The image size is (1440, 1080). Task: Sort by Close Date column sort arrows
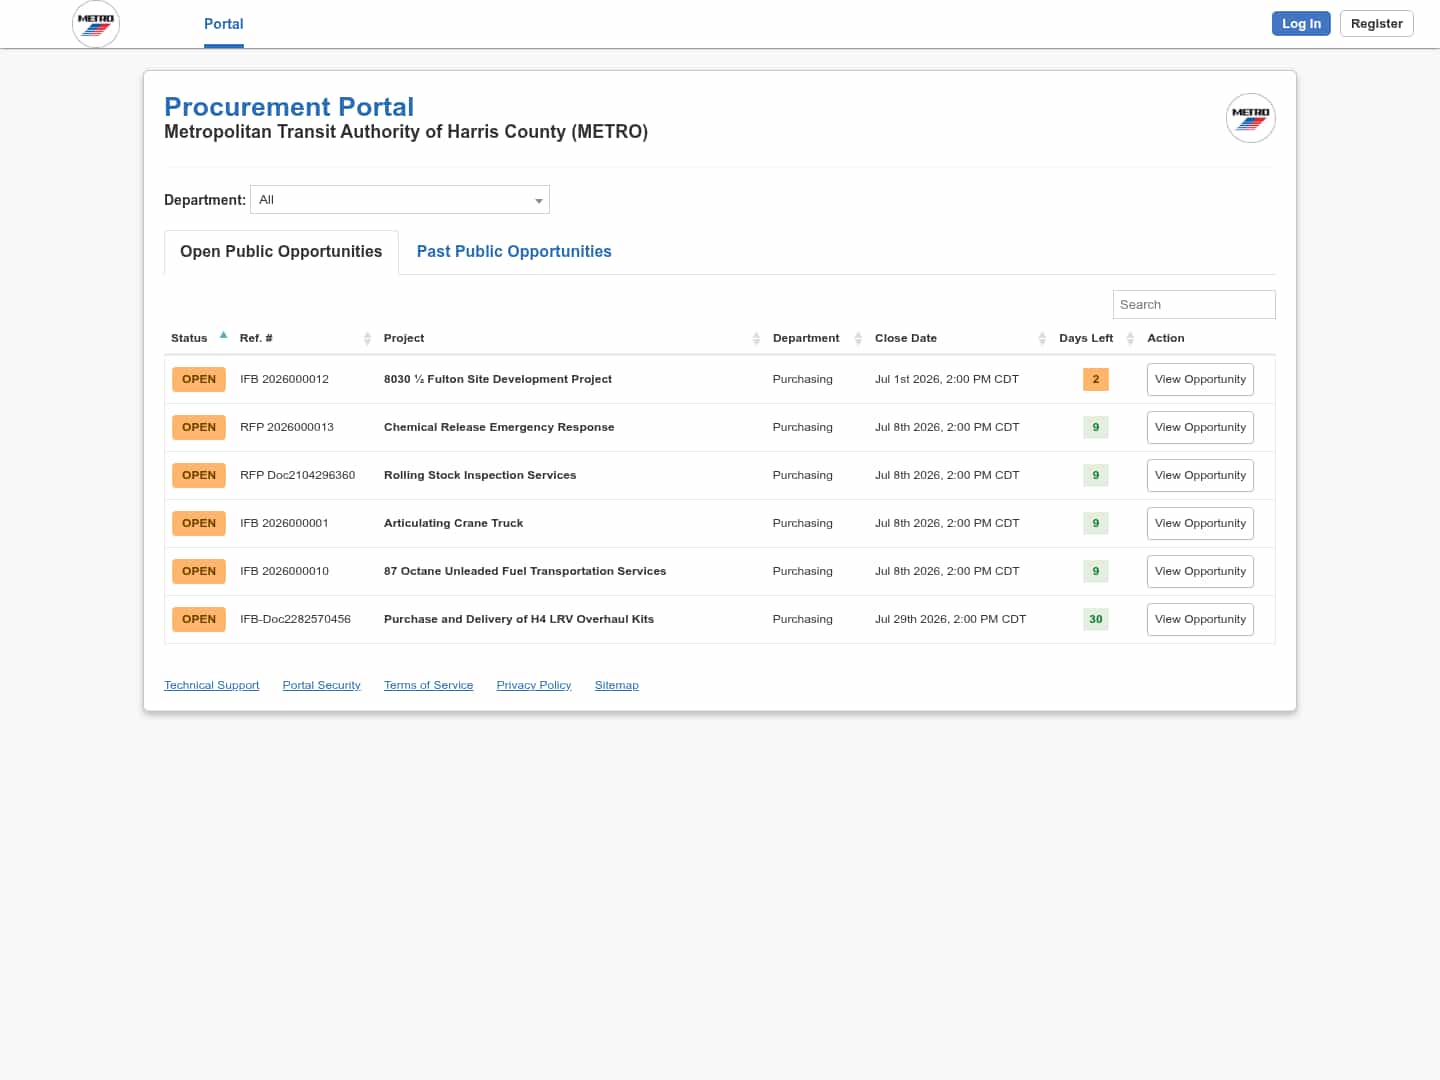[x=1042, y=339]
